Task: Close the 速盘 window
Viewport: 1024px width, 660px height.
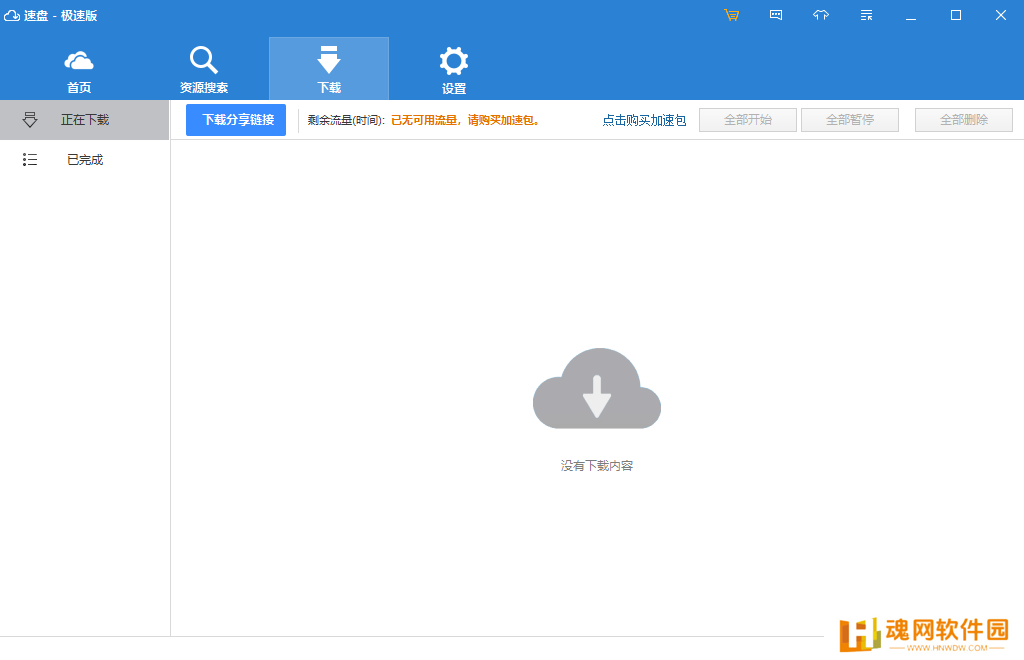Action: pyautogui.click(x=1000, y=15)
